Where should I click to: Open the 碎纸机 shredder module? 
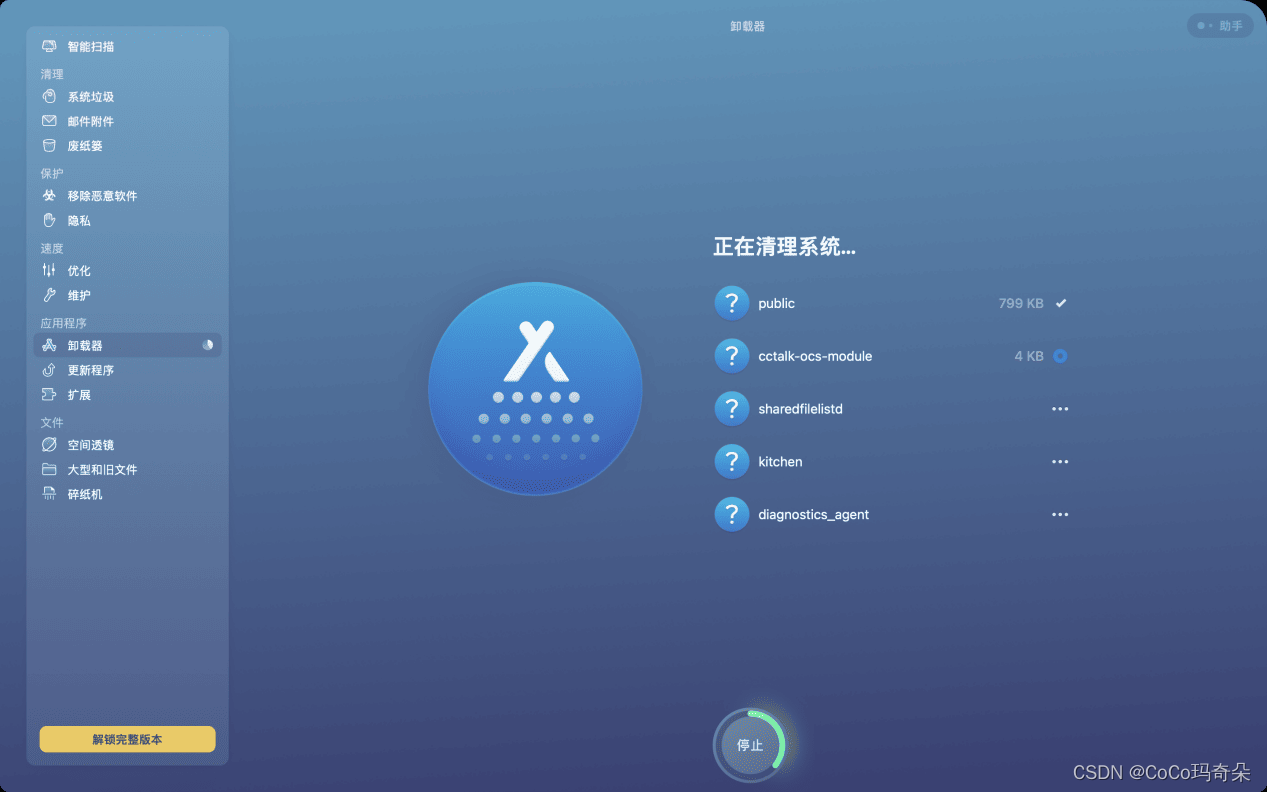[x=128, y=494]
